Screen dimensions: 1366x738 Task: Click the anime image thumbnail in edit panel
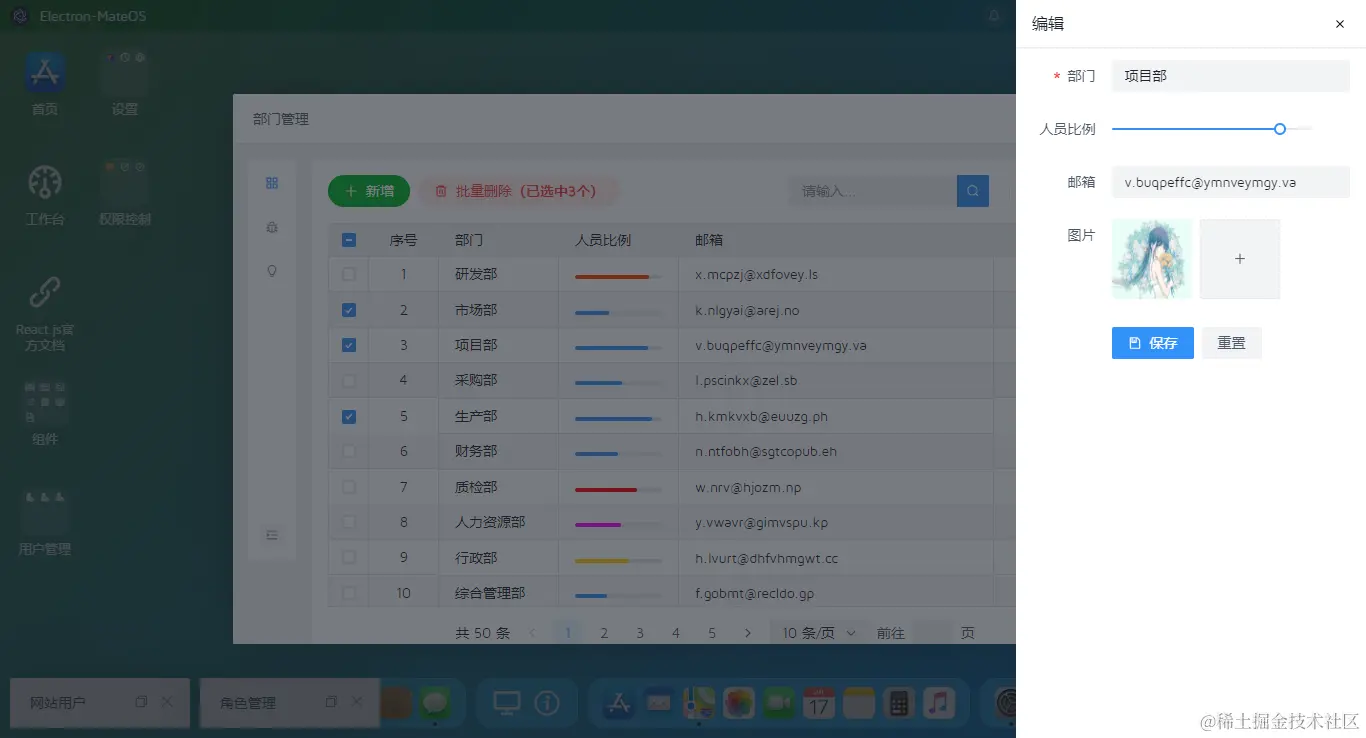pyautogui.click(x=1151, y=258)
